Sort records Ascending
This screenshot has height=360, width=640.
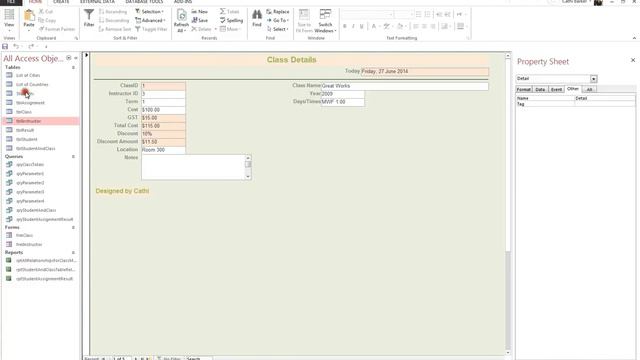pyautogui.click(x=113, y=11)
